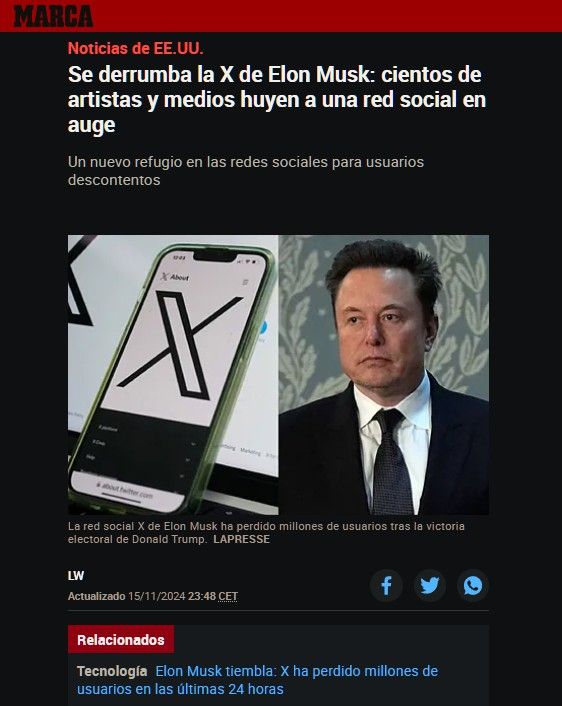The image size is (562, 706).
Task: Send the article through WhatsApp icon
Action: coord(473,586)
